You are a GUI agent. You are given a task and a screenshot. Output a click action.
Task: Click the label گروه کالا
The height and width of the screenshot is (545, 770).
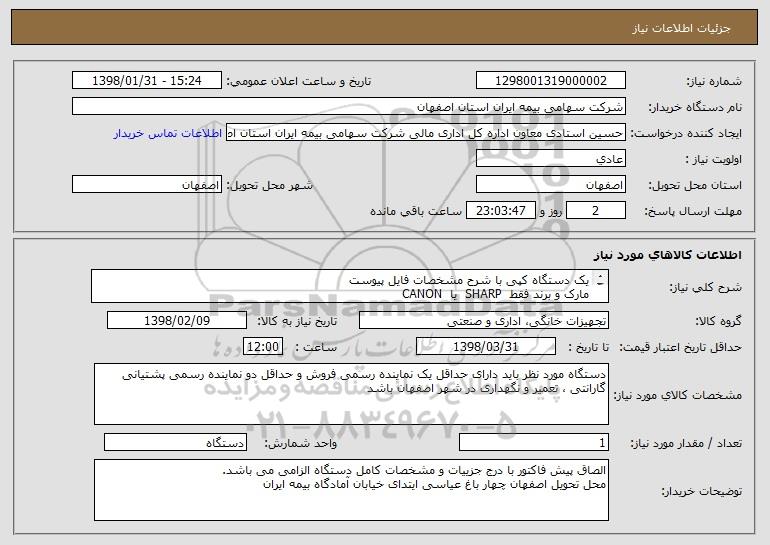tap(718, 321)
